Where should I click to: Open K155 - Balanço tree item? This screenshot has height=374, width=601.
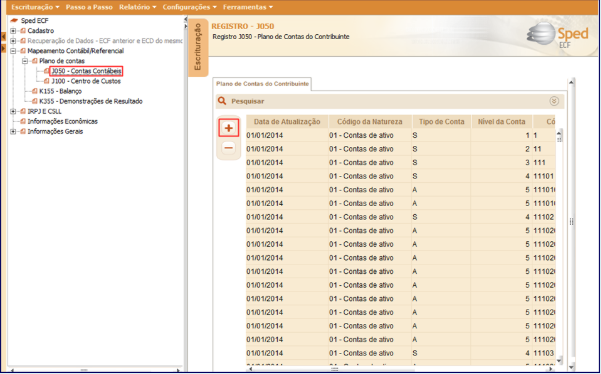click(60, 91)
